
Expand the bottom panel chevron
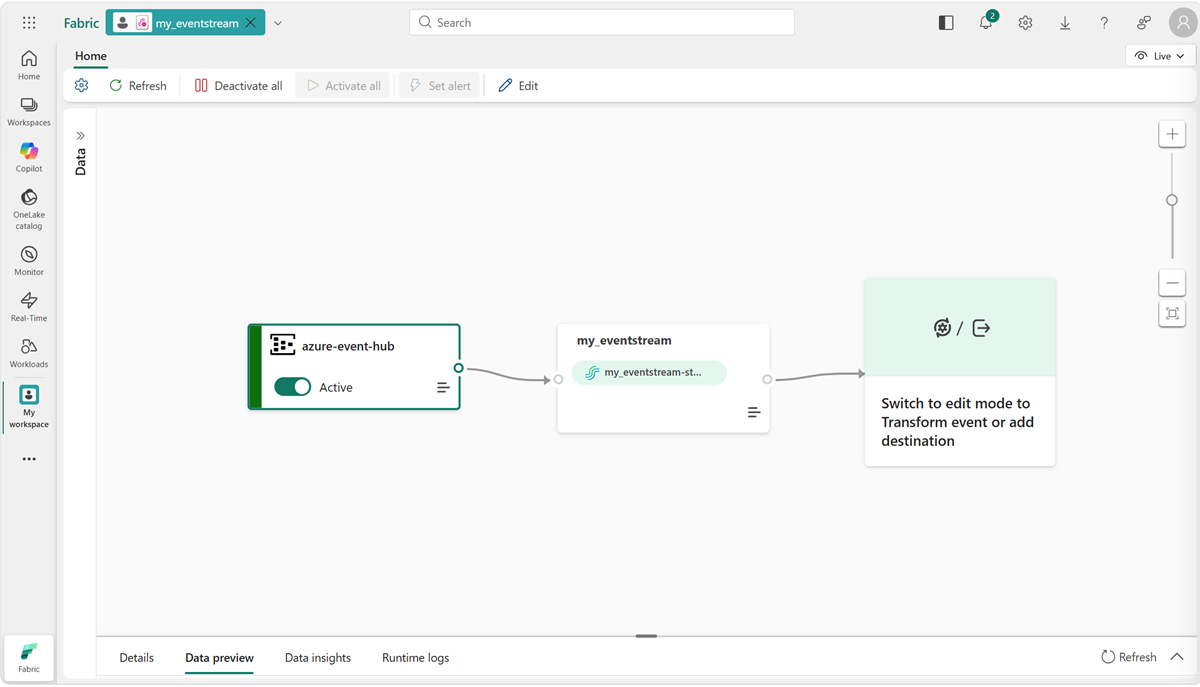point(1177,657)
